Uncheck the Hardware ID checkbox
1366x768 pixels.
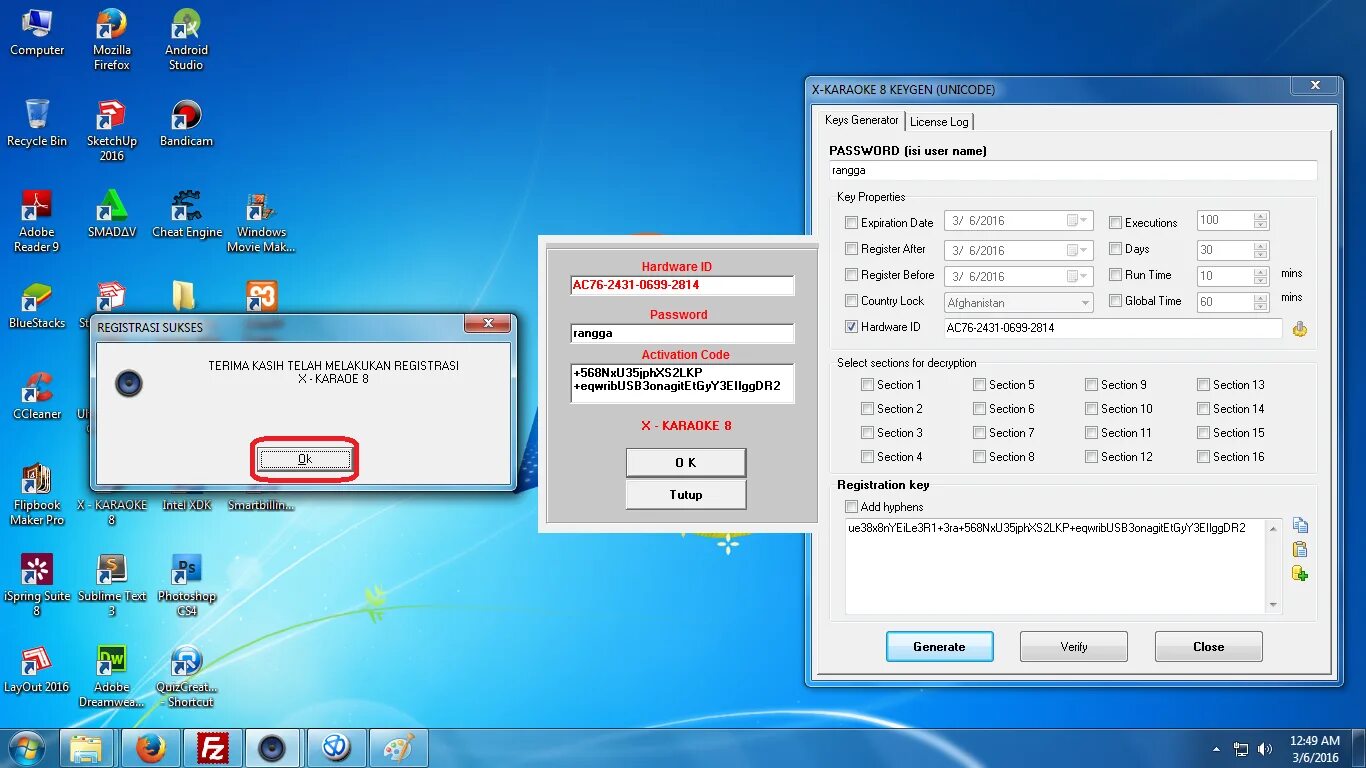click(x=851, y=327)
